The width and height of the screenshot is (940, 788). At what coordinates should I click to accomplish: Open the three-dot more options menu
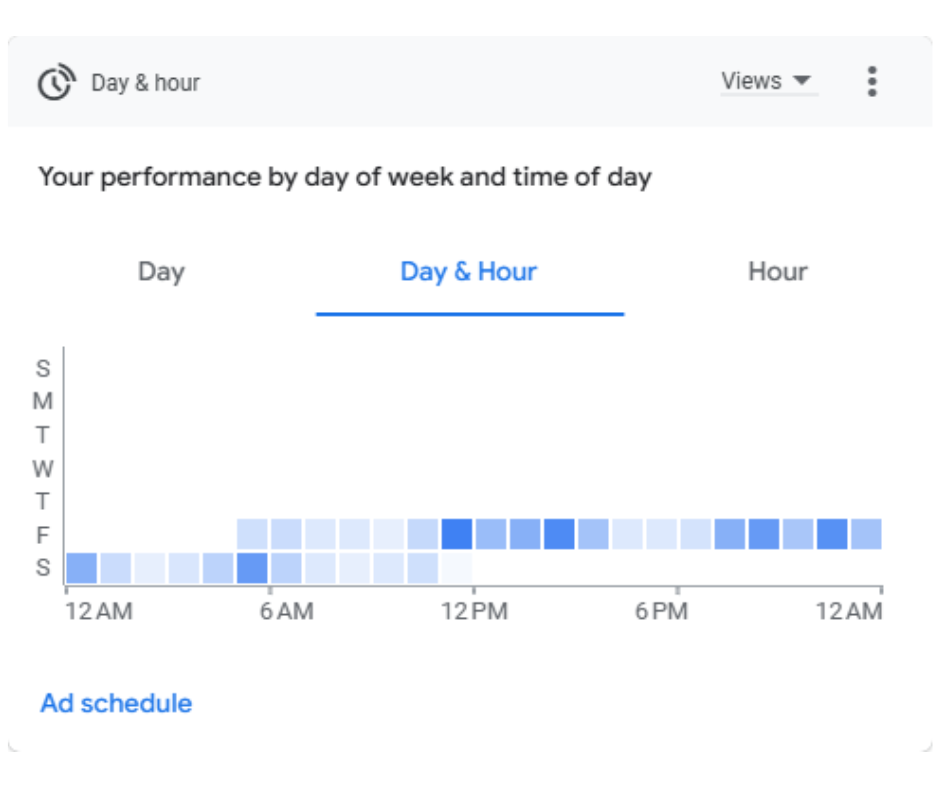[872, 82]
